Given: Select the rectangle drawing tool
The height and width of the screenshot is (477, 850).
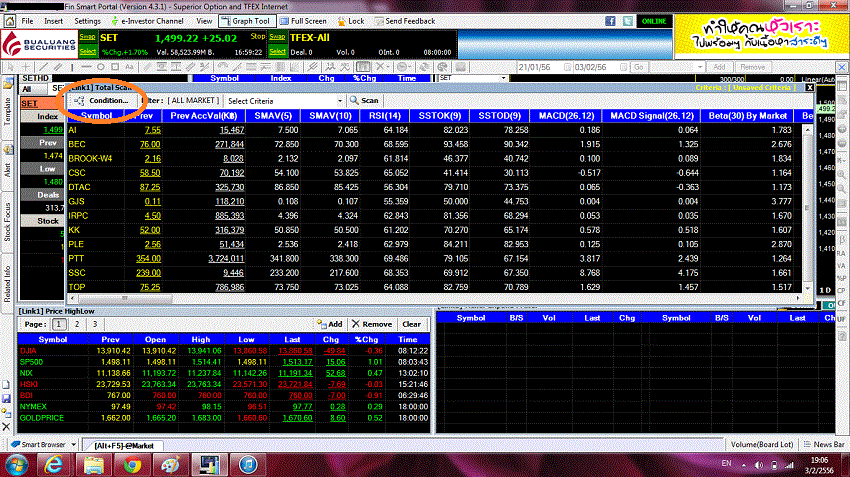Looking at the screenshot, I should coord(115,67).
